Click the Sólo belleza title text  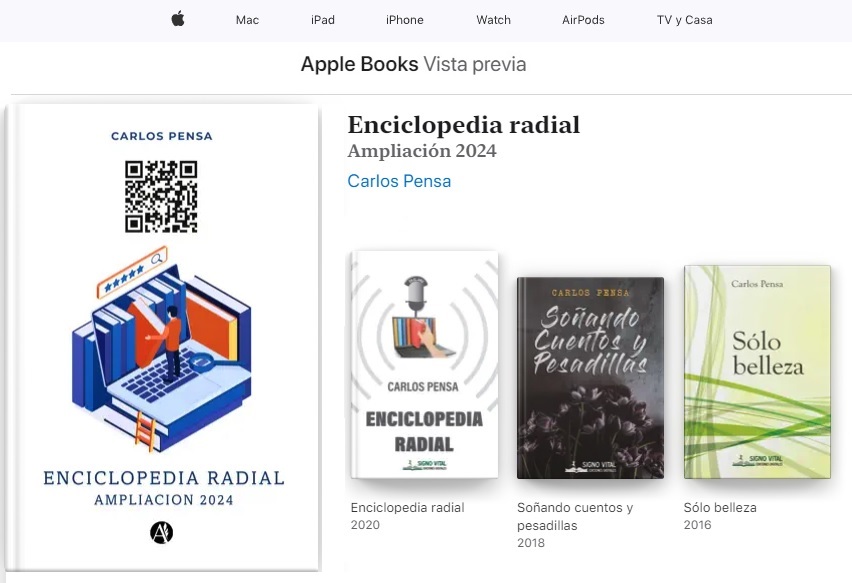tap(720, 507)
